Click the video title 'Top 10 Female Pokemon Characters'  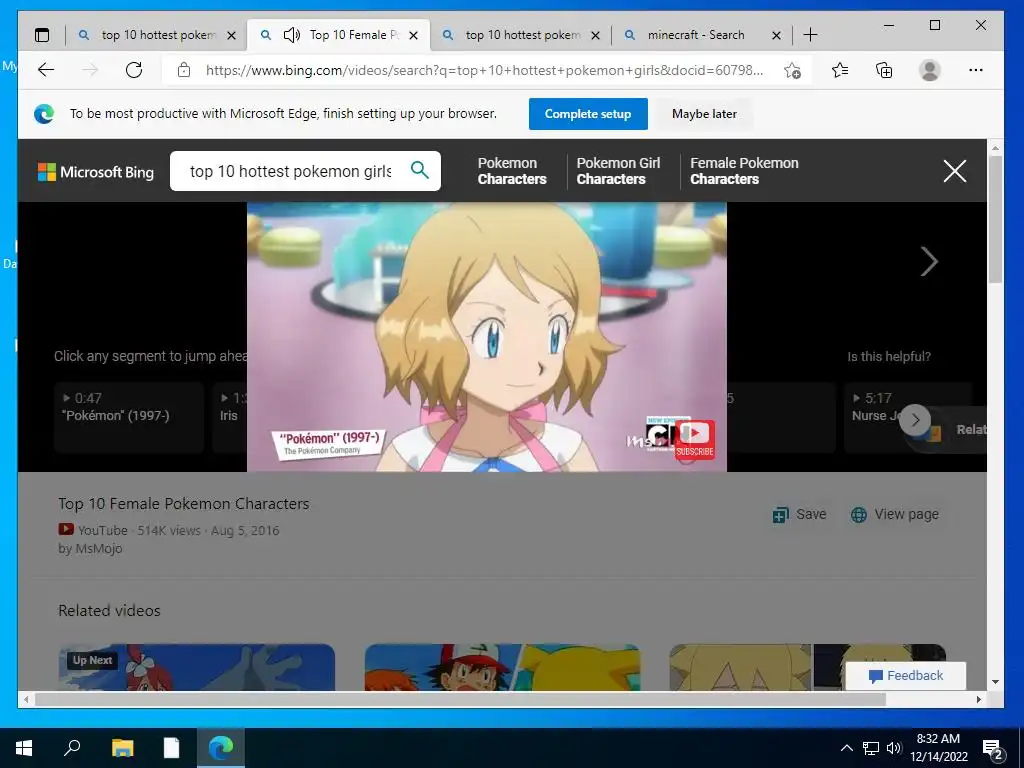pos(184,504)
